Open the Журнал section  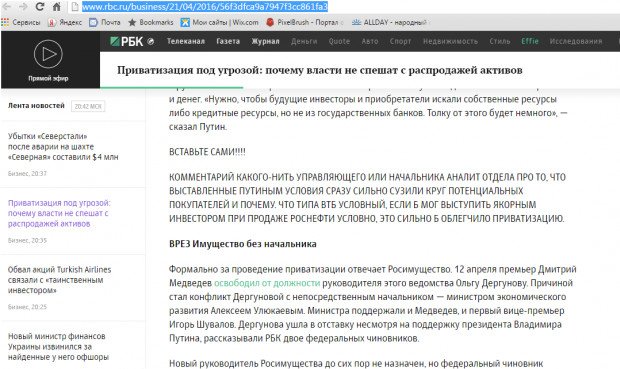click(265, 41)
